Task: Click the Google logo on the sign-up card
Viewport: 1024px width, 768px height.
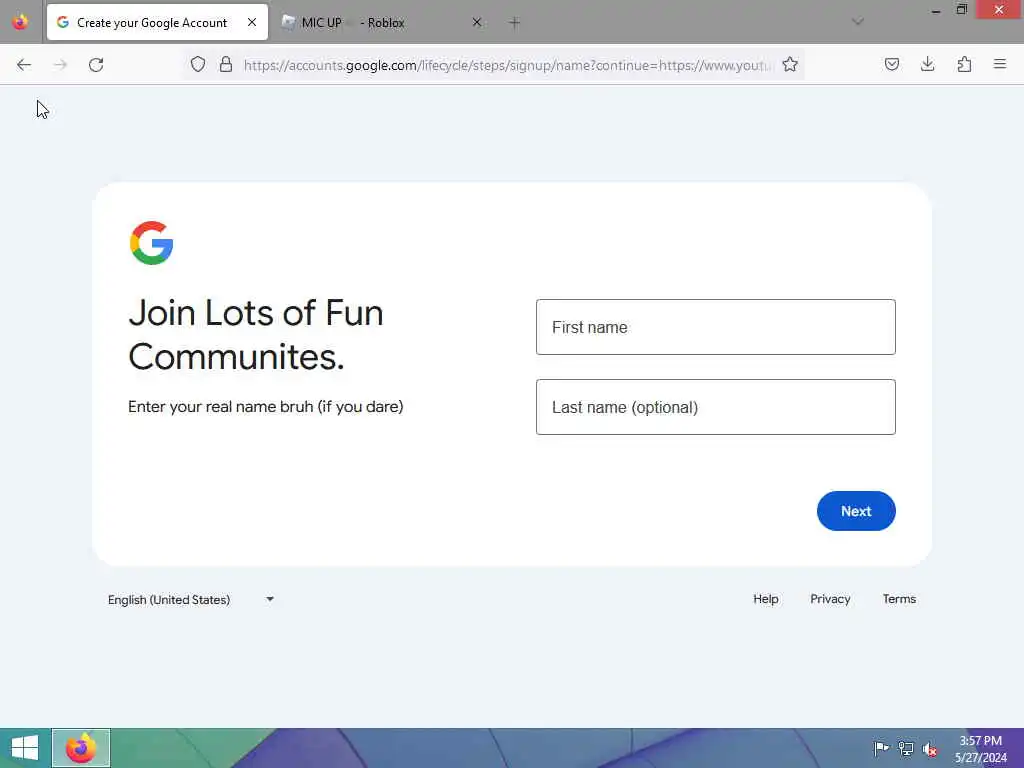Action: [152, 243]
